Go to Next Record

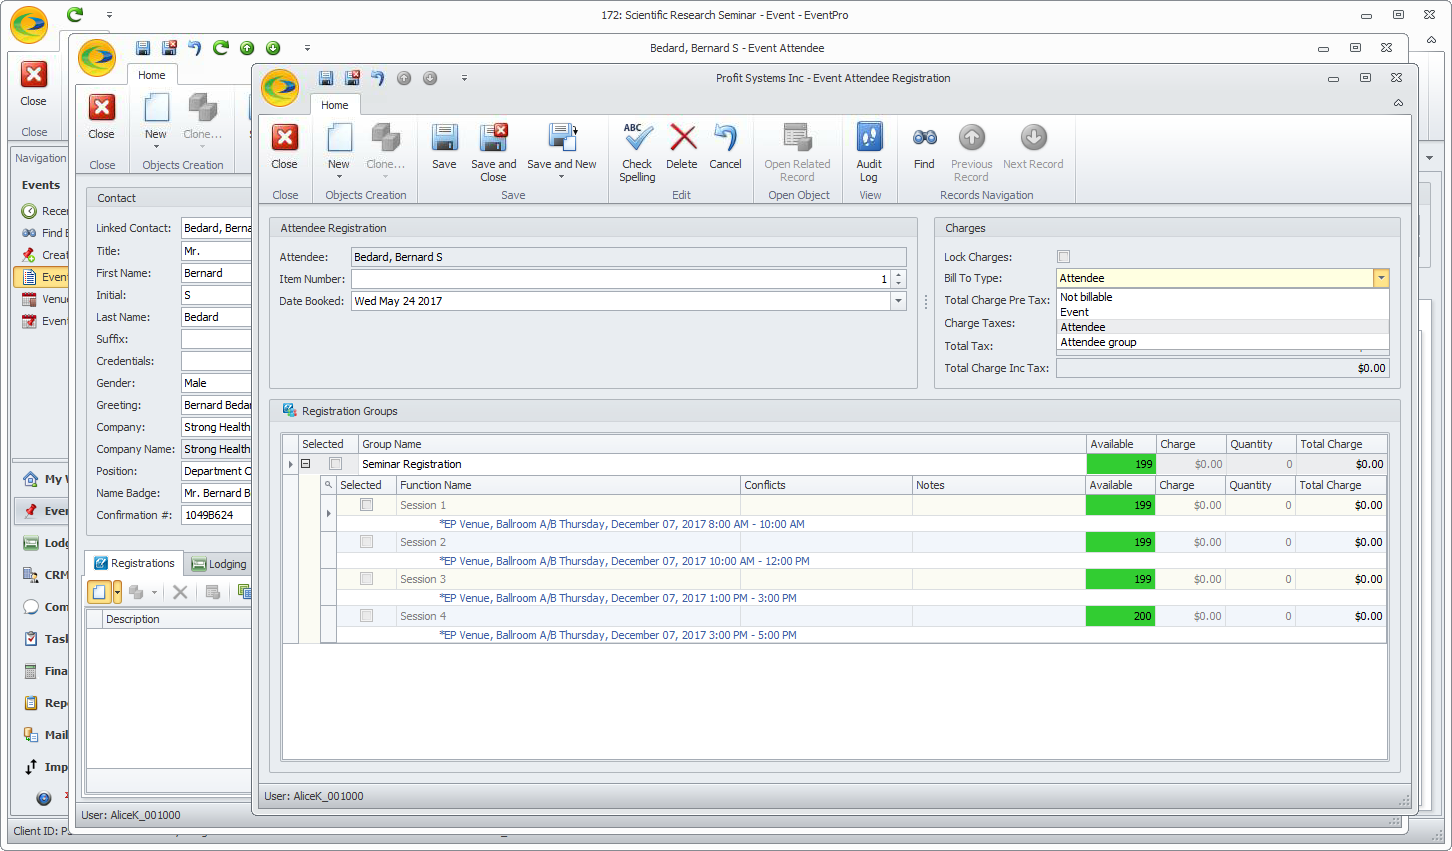pyautogui.click(x=1033, y=147)
